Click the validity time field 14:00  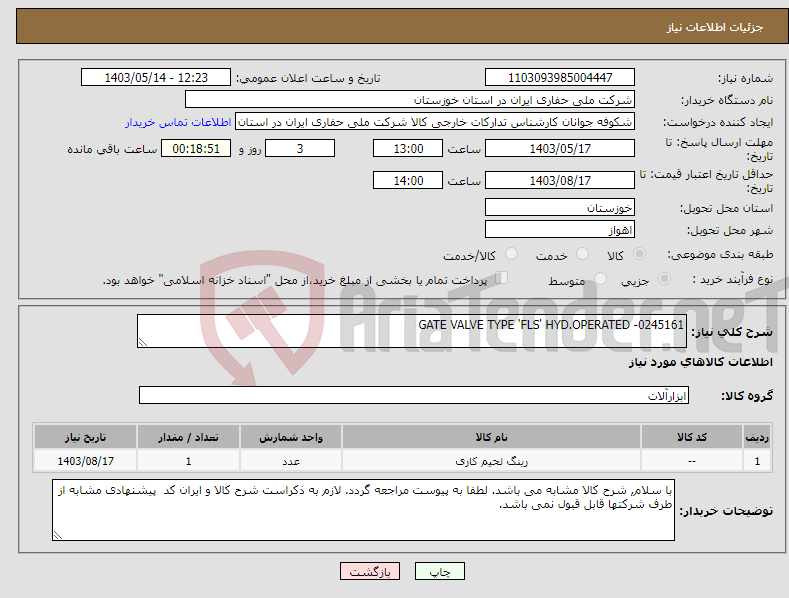(x=408, y=180)
